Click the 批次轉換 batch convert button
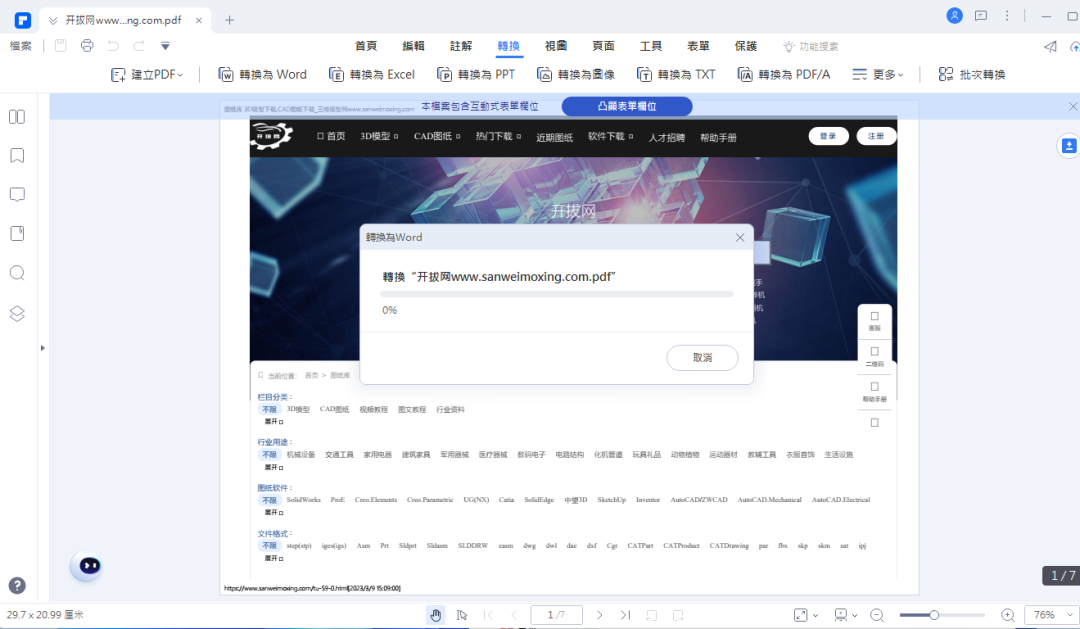1080x629 pixels. click(972, 74)
